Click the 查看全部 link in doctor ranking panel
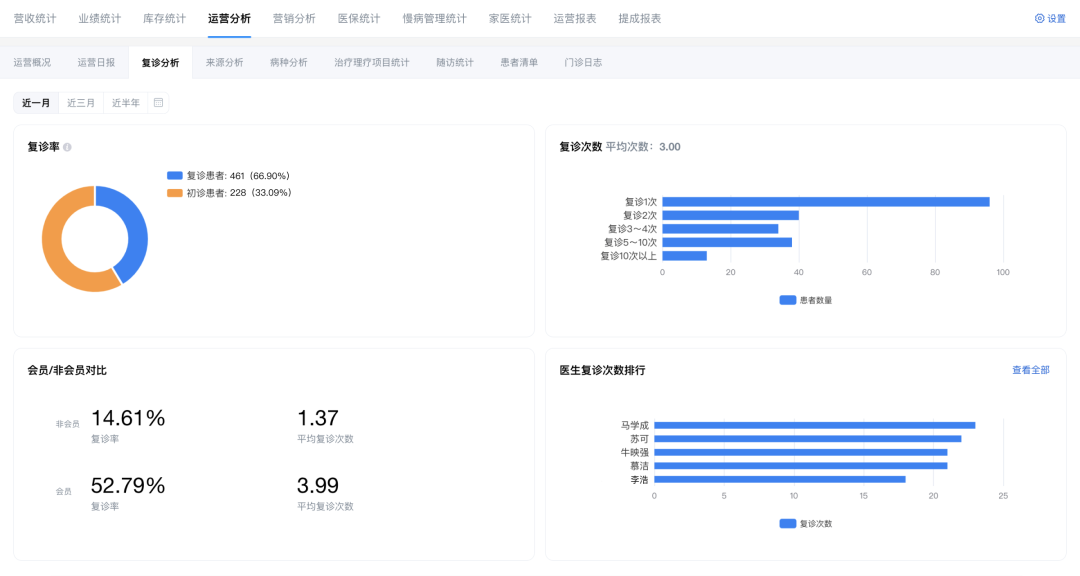Screen dimensions: 1080x576 pos(1030,369)
